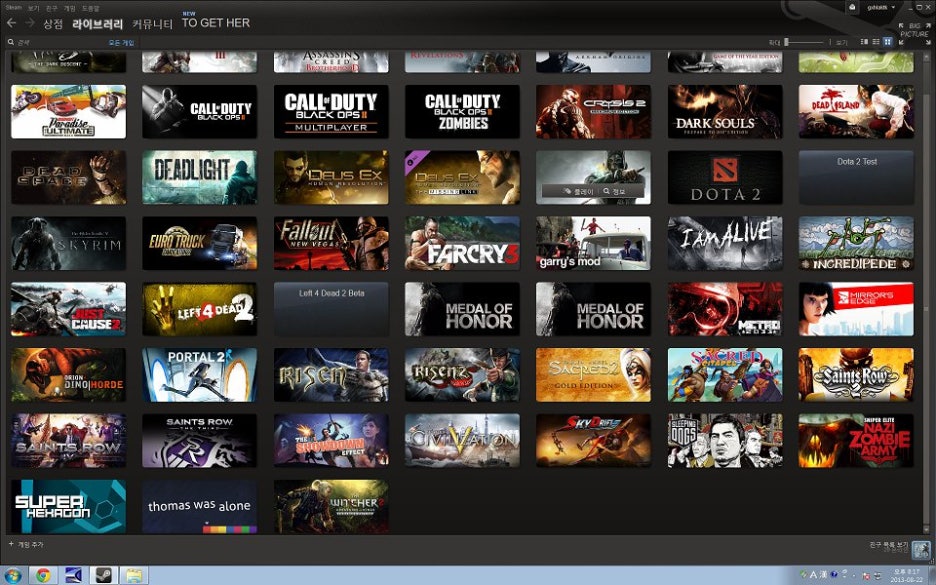
Task: Switch to the 커뮤니티 tab
Action: click(152, 24)
